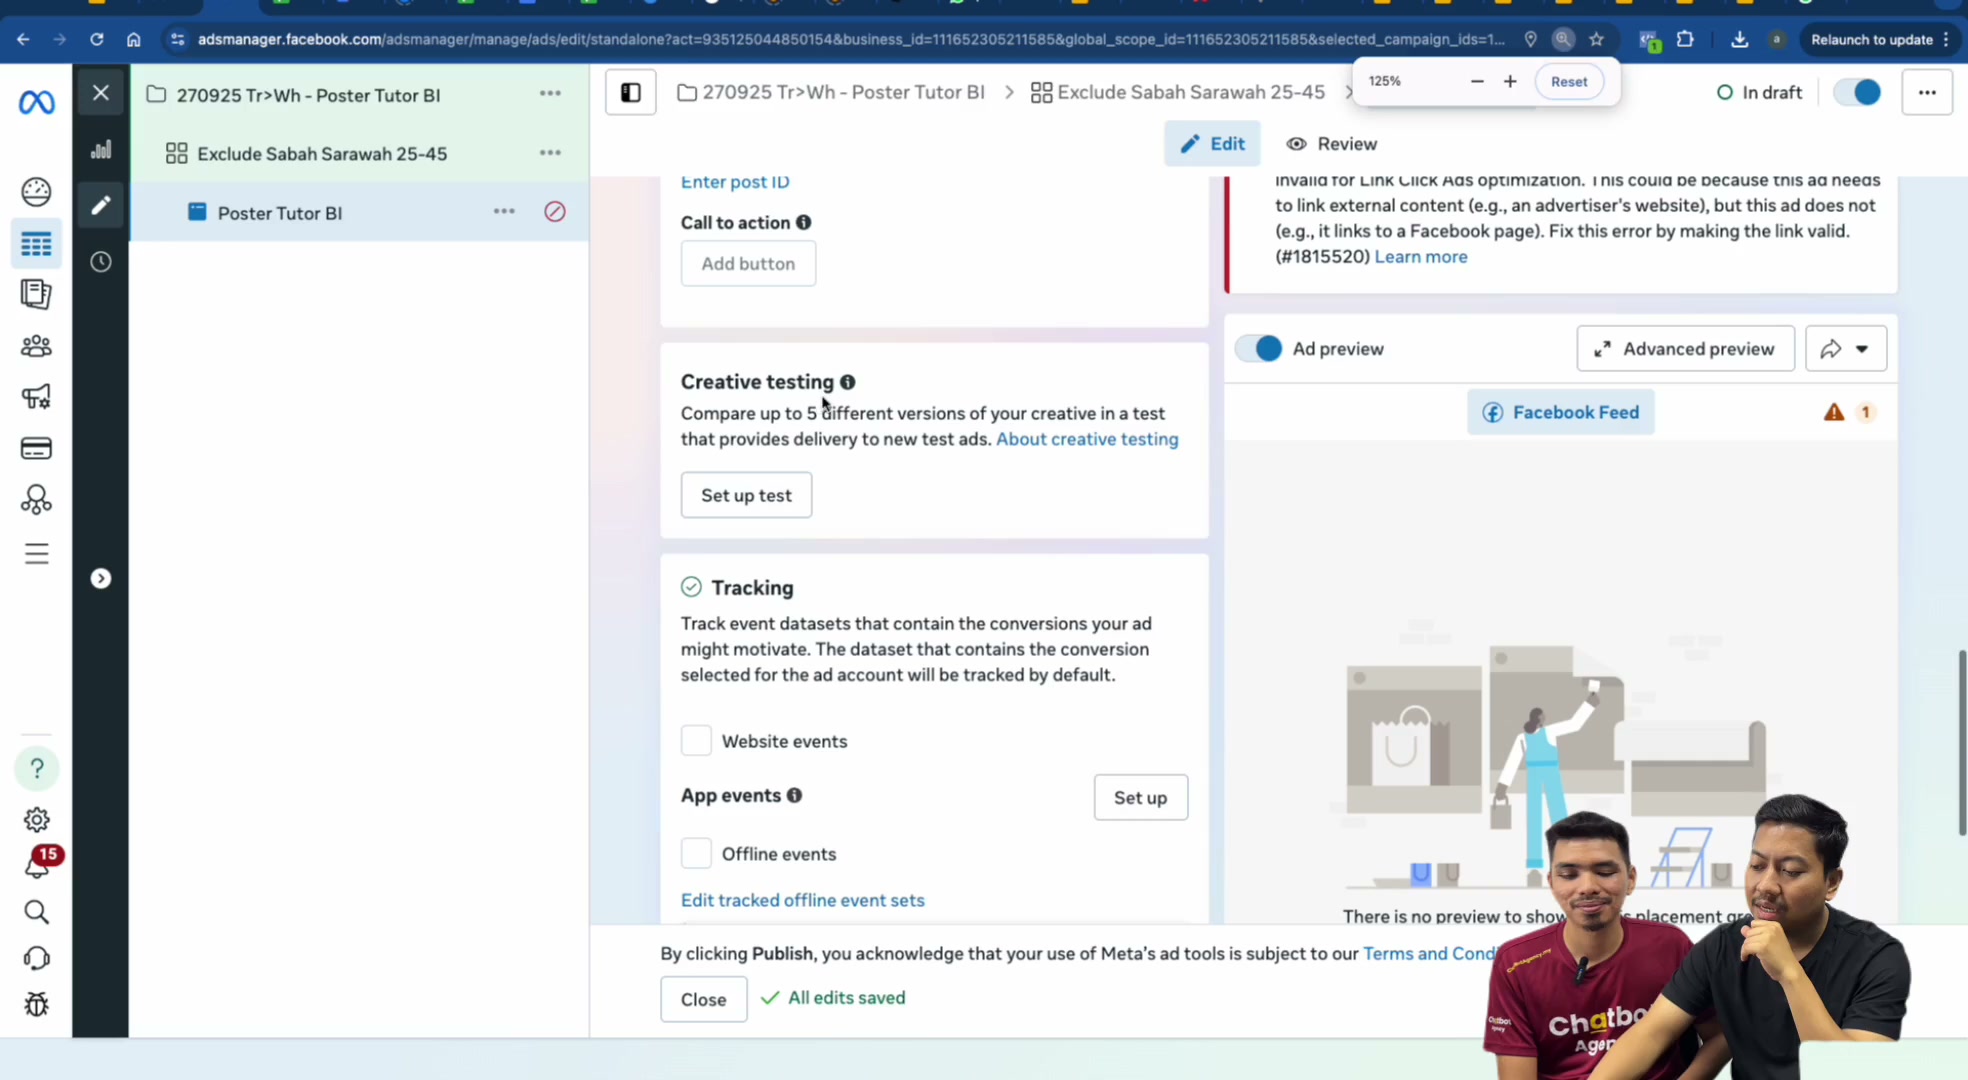Click Set up for App events
This screenshot has width=1968, height=1080.
[1140, 798]
